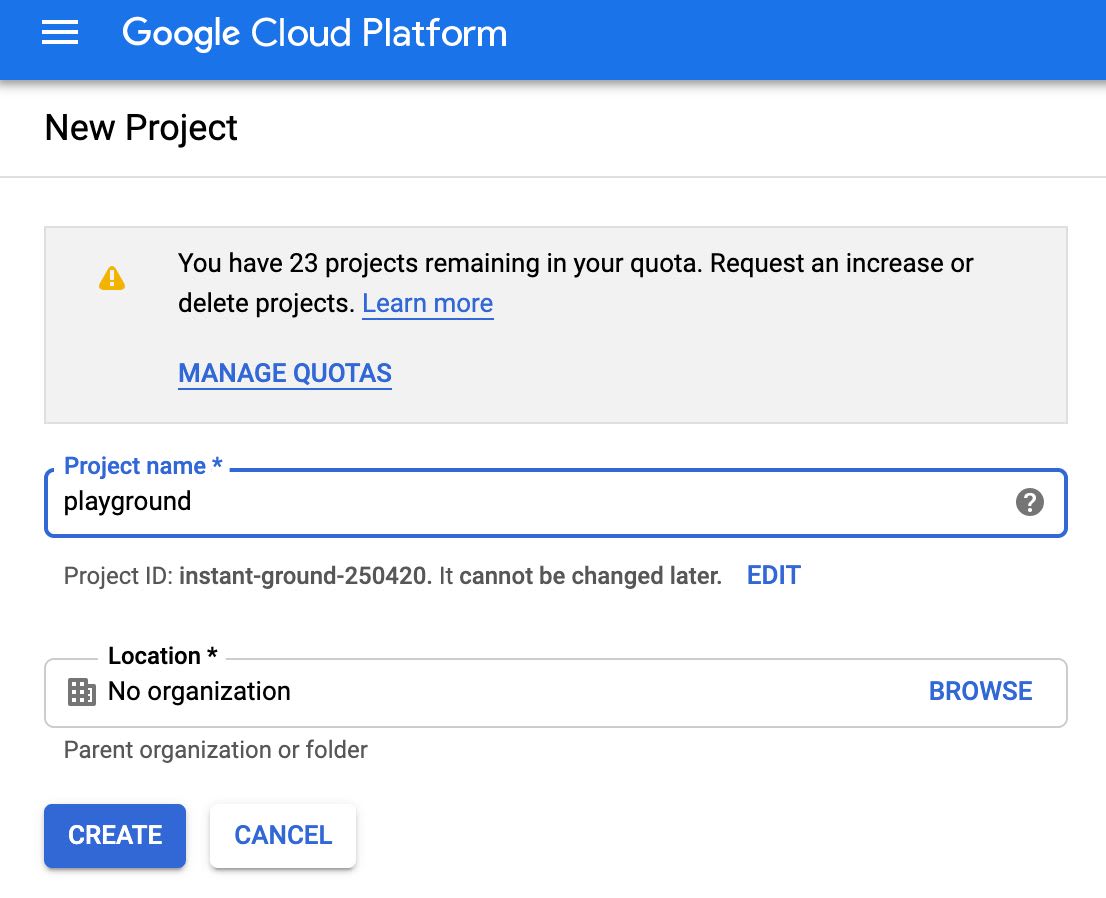Click the Project name * label
The height and width of the screenshot is (898, 1106).
pyautogui.click(x=143, y=466)
